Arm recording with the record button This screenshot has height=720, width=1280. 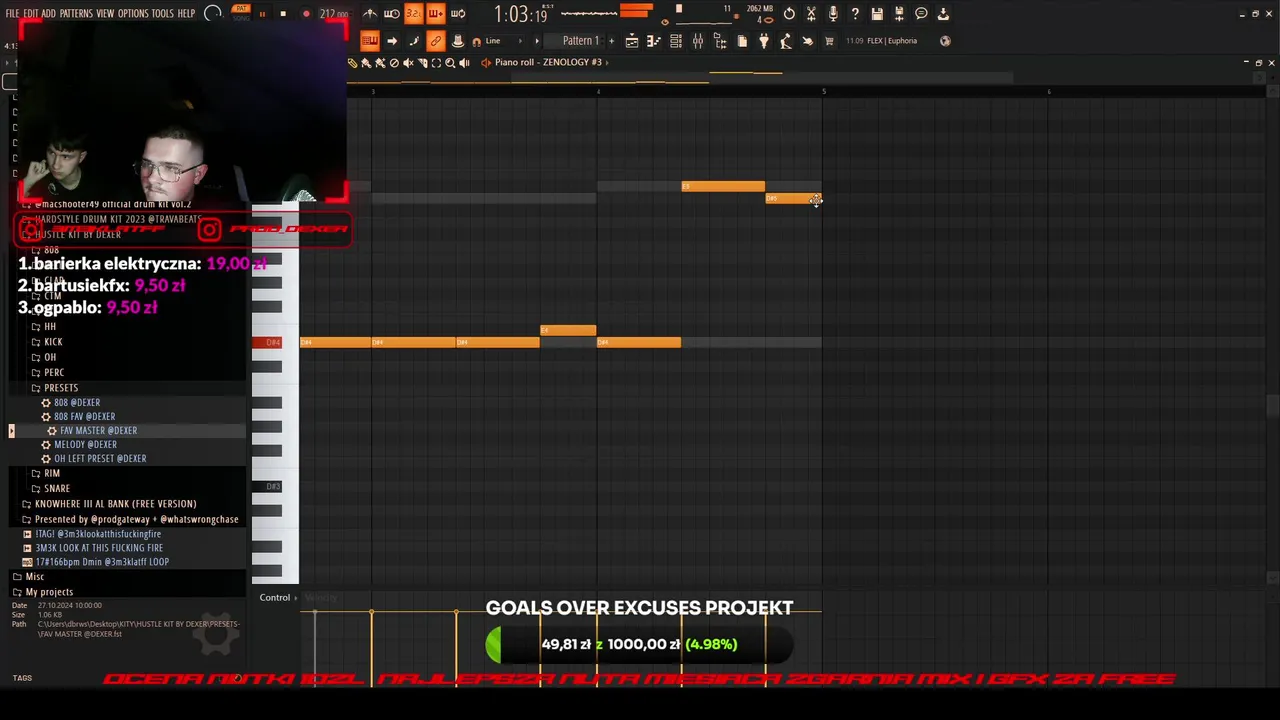(x=306, y=14)
